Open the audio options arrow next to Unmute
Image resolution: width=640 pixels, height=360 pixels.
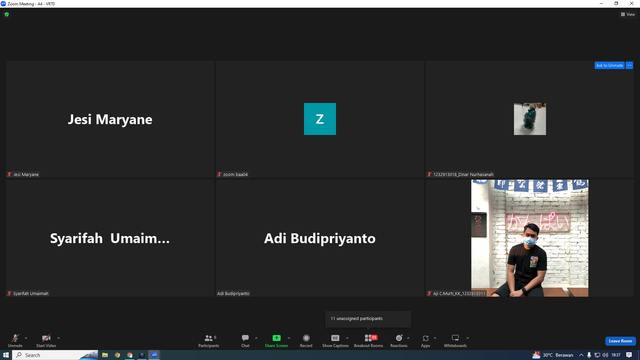pyautogui.click(x=26, y=338)
